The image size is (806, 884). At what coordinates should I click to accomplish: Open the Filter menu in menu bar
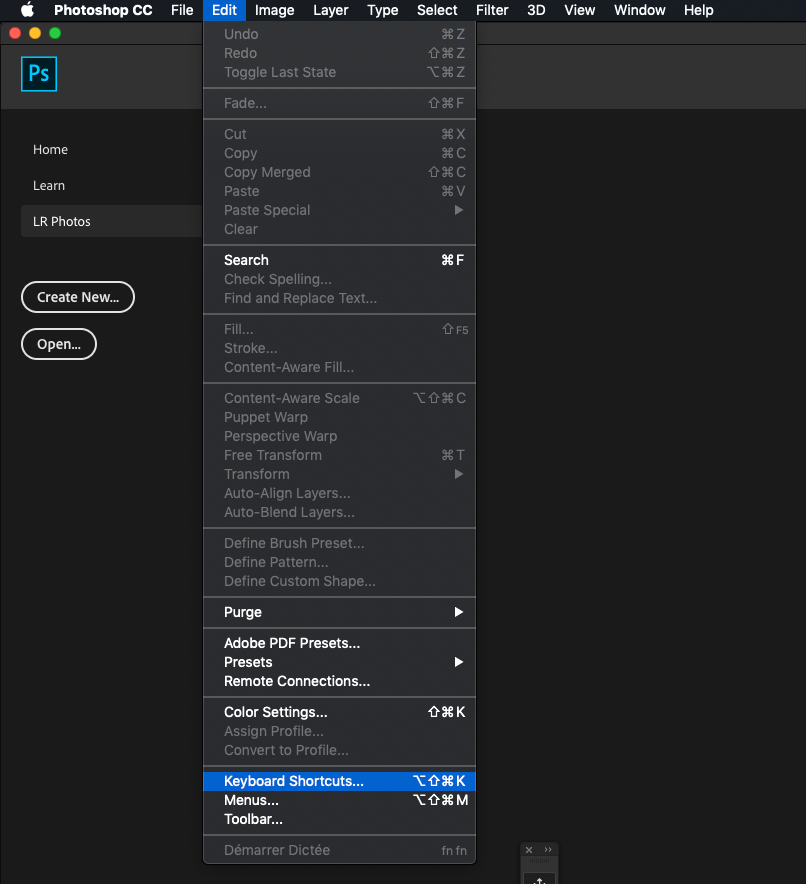(x=492, y=11)
